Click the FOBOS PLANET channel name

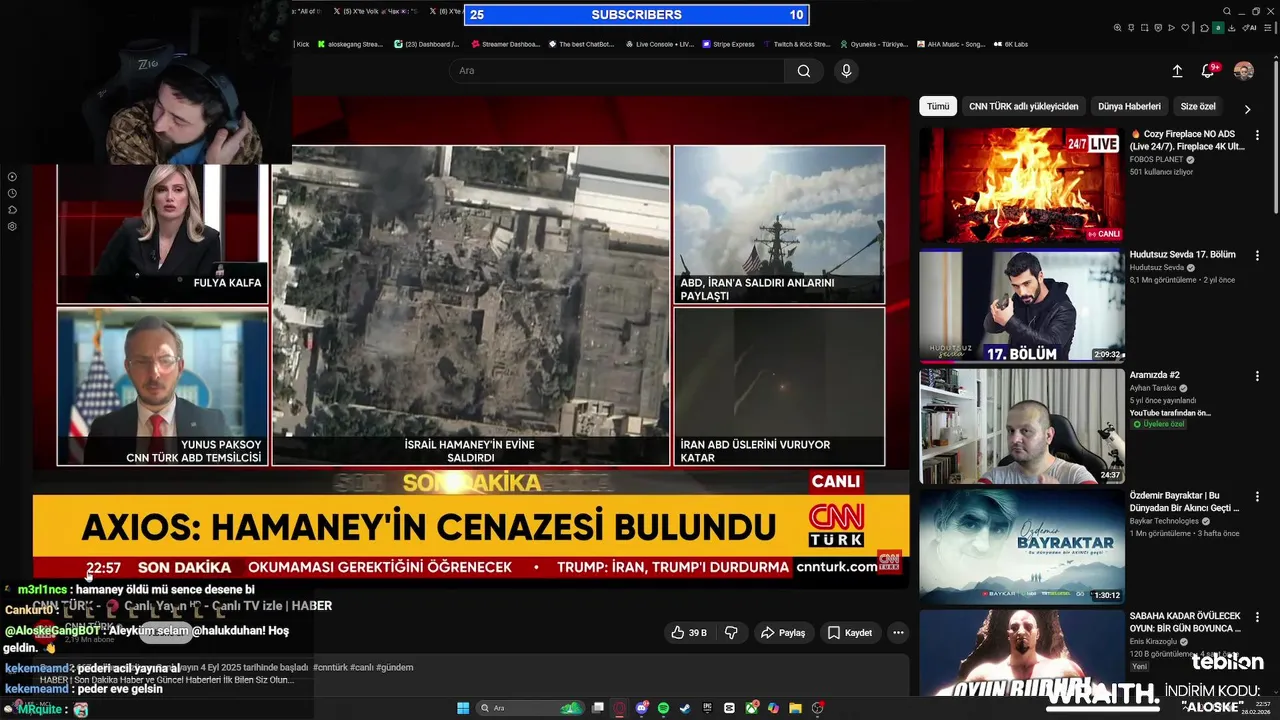(1156, 159)
